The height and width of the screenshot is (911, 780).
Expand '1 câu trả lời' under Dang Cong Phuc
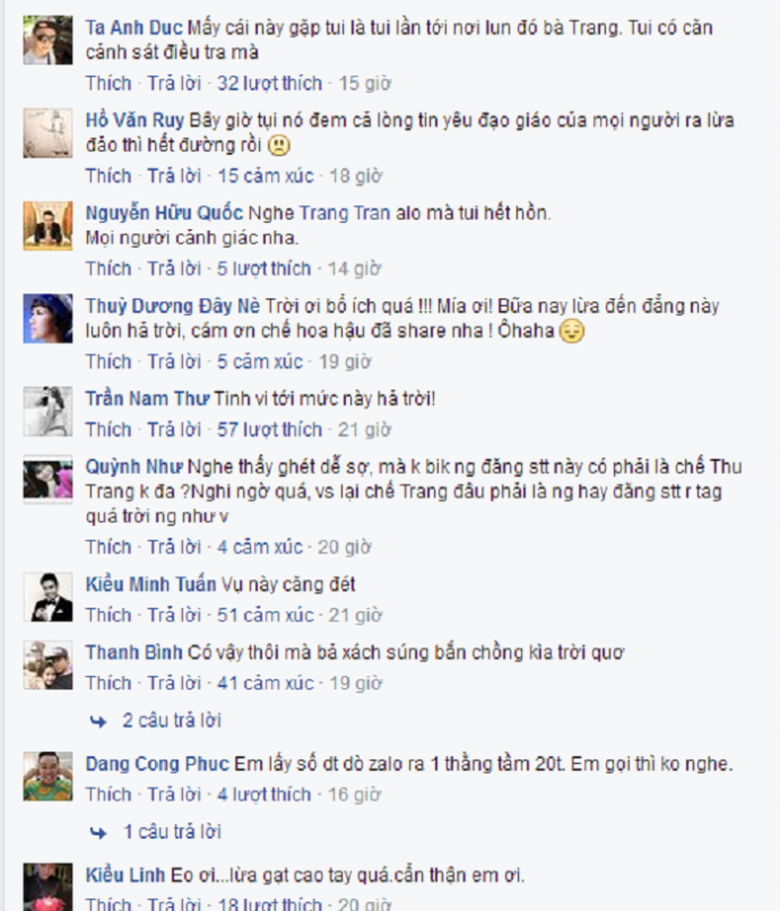[x=172, y=832]
